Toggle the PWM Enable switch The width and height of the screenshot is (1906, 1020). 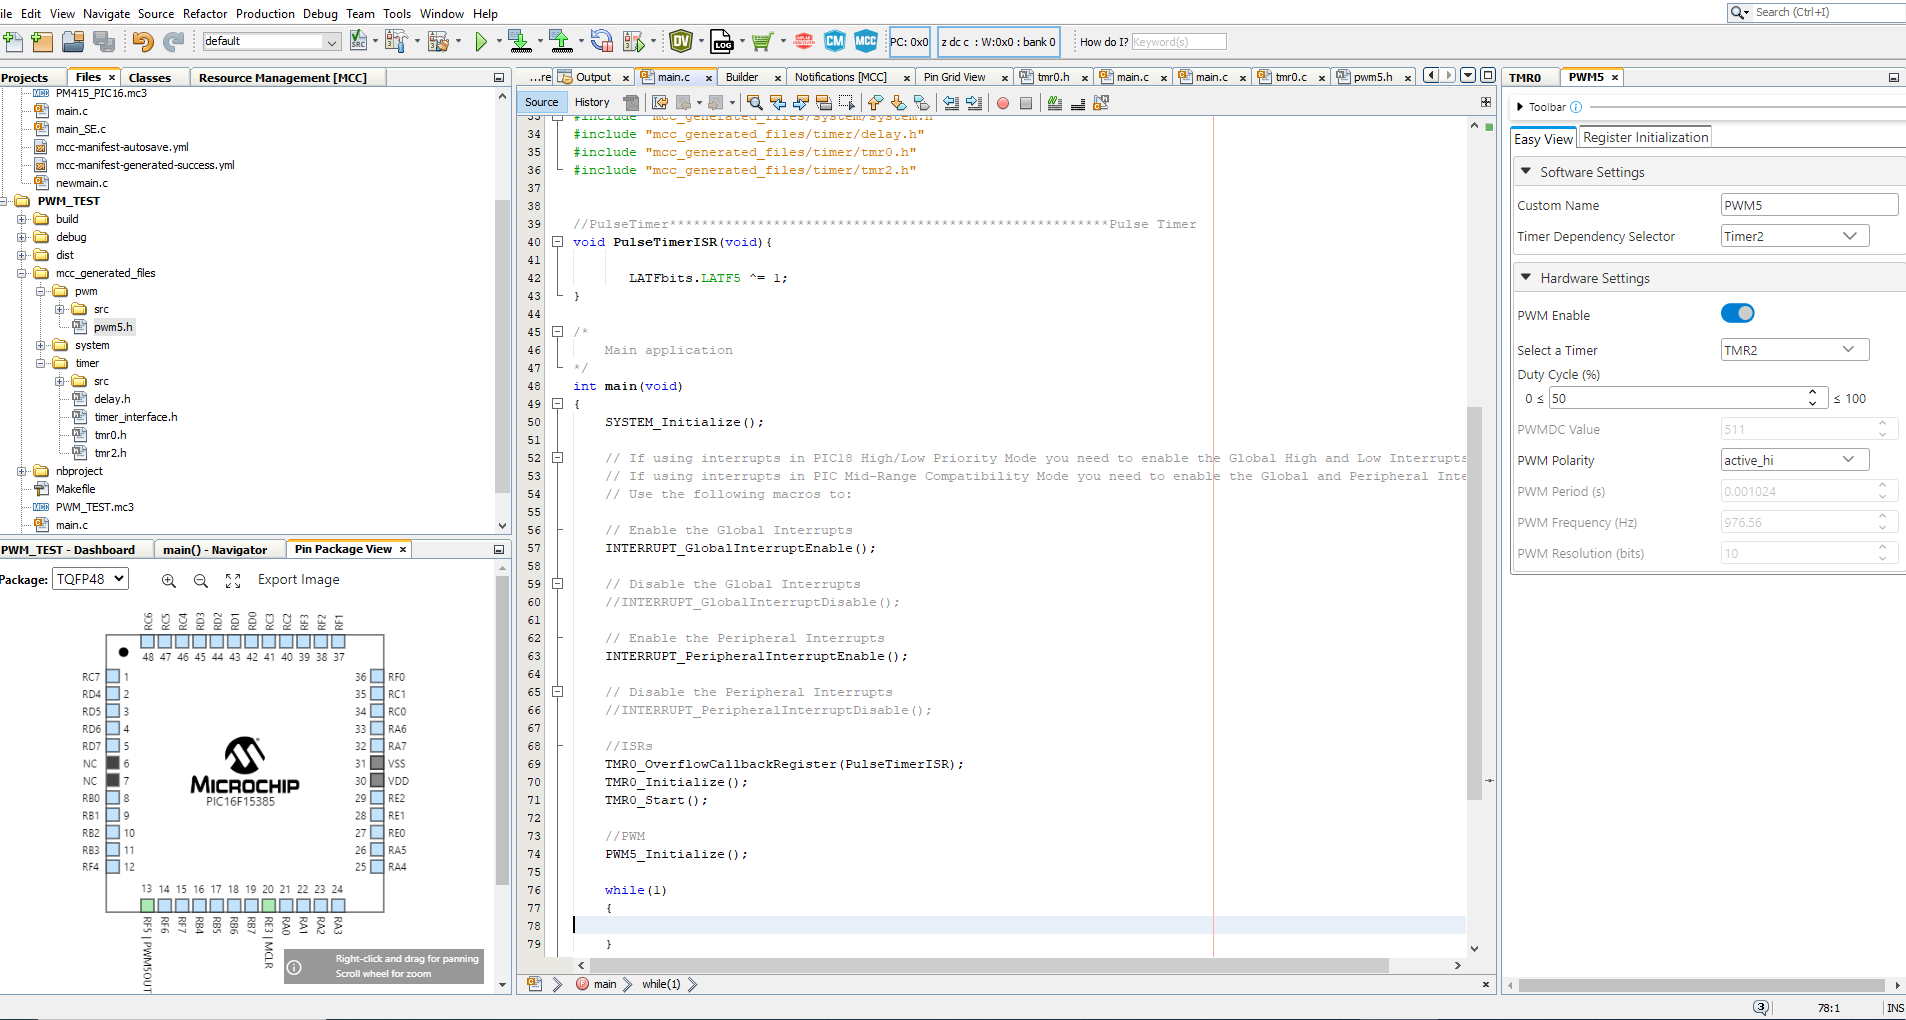tap(1737, 314)
